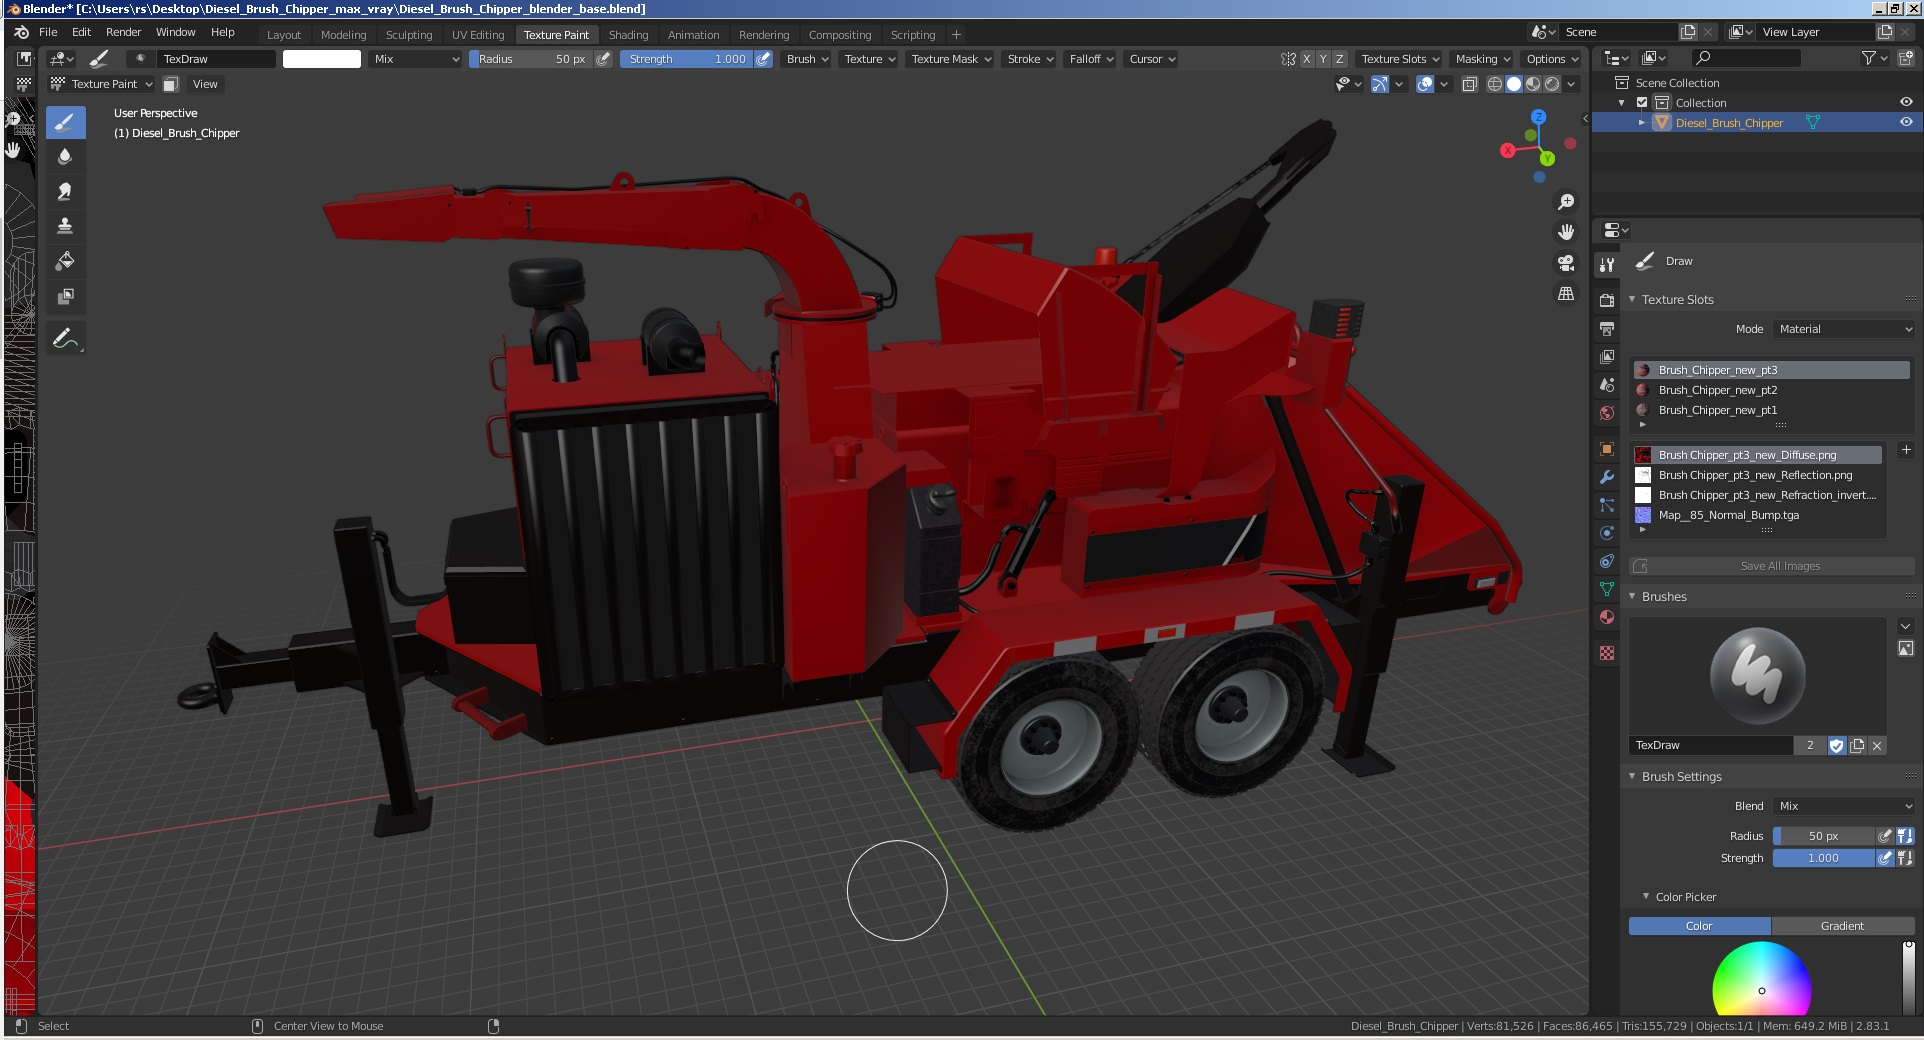Switch to Shading workspace tab
Image resolution: width=1924 pixels, height=1040 pixels.
pos(628,35)
